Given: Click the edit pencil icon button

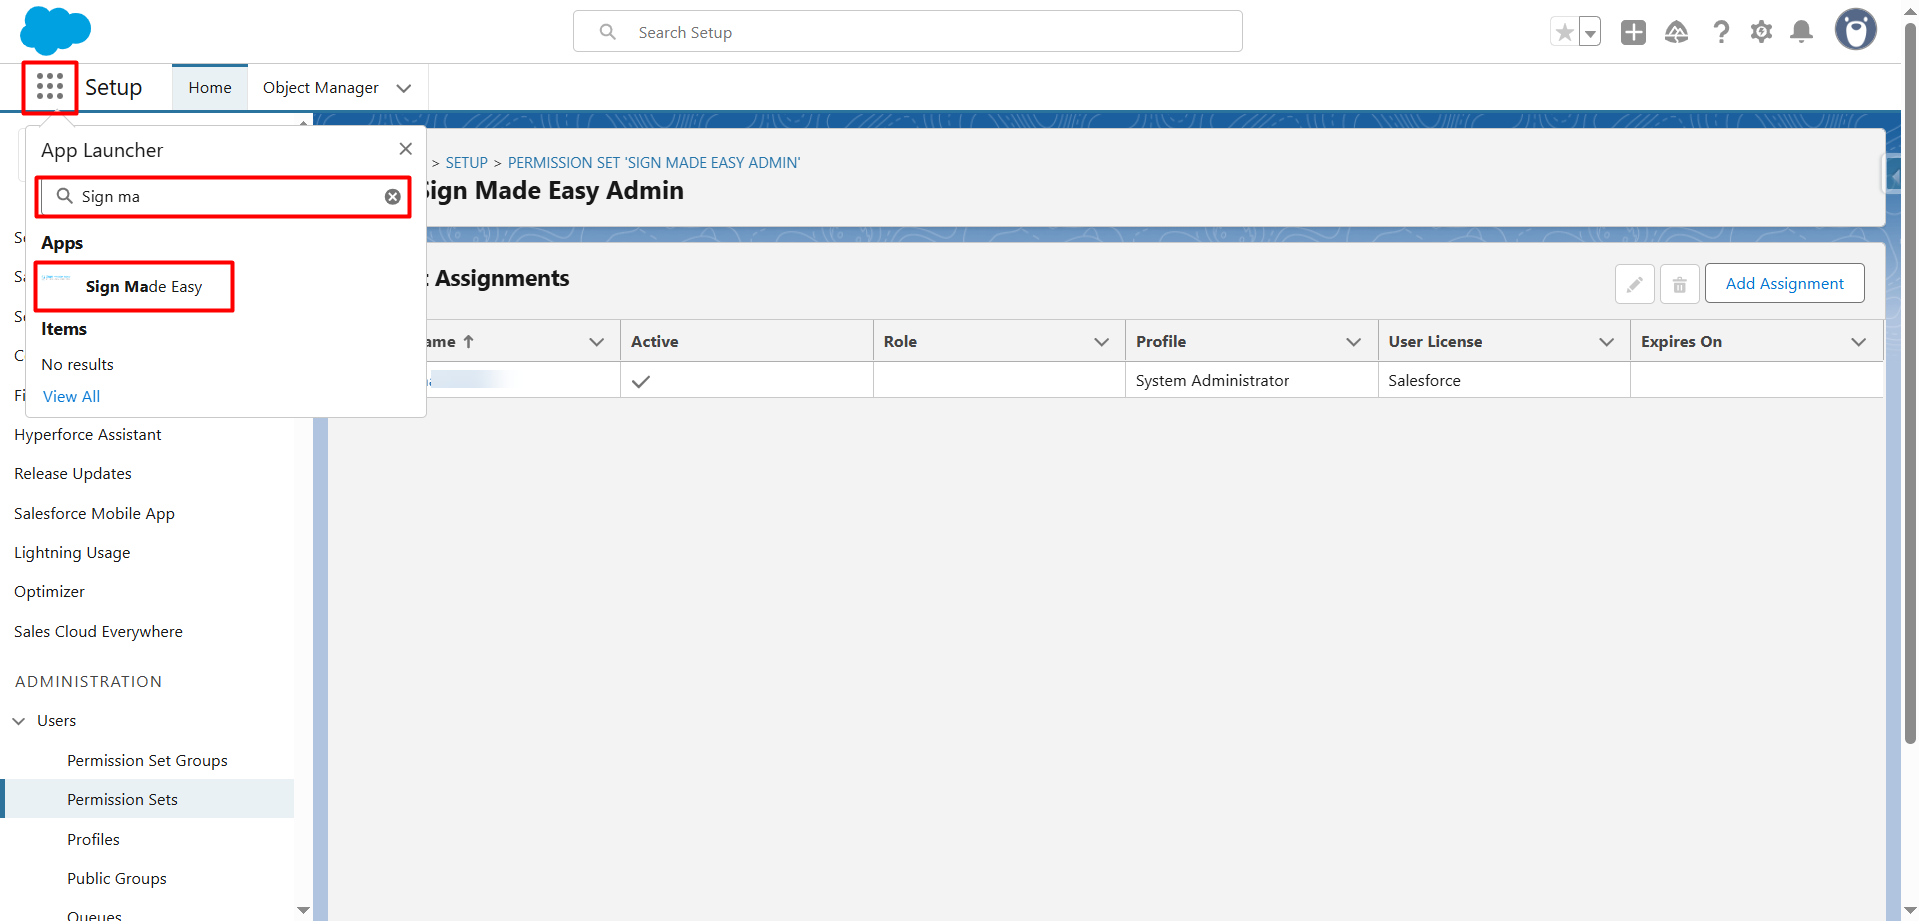Looking at the screenshot, I should click(x=1634, y=285).
